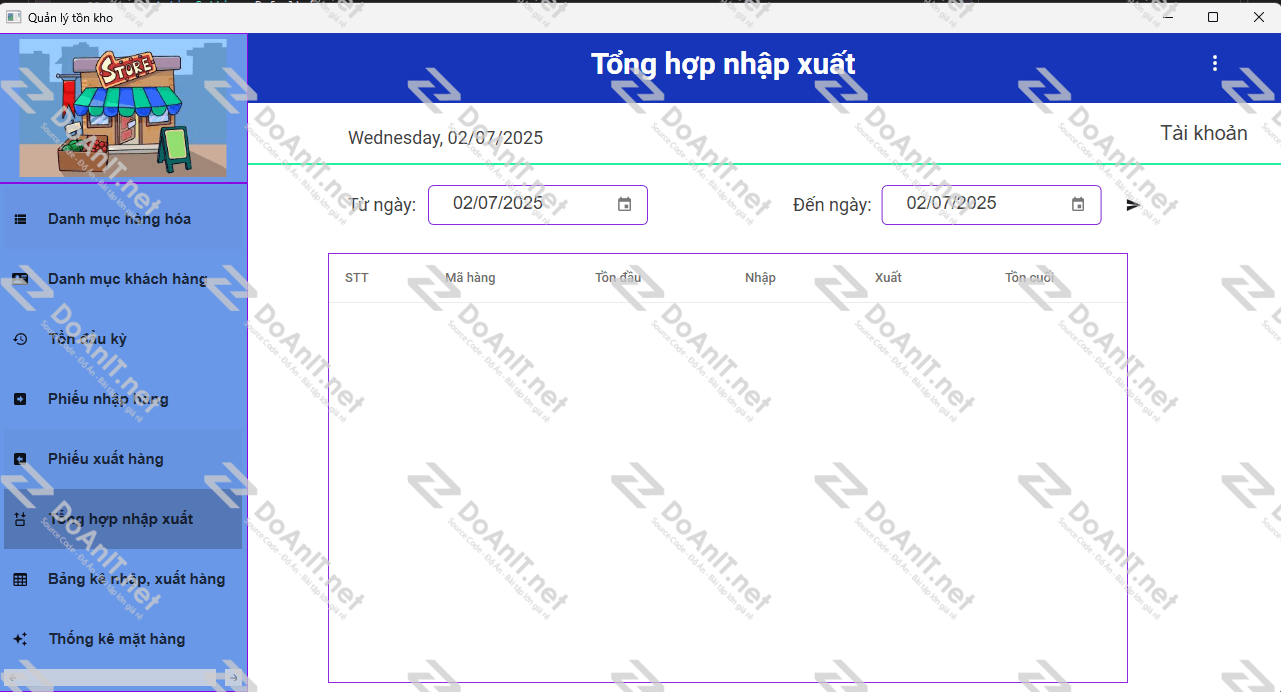
Task: Focus the Từ ngày date field
Action: click(538, 204)
